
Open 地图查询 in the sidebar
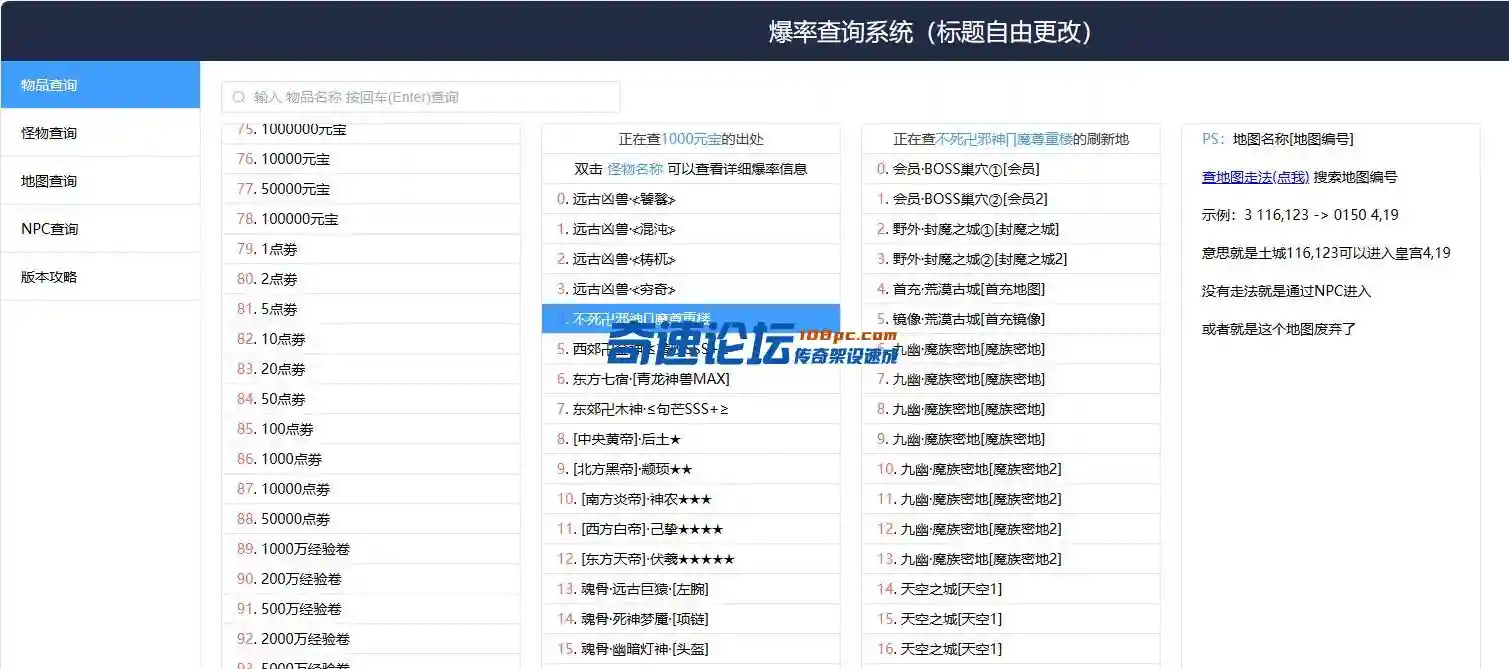tap(100, 181)
